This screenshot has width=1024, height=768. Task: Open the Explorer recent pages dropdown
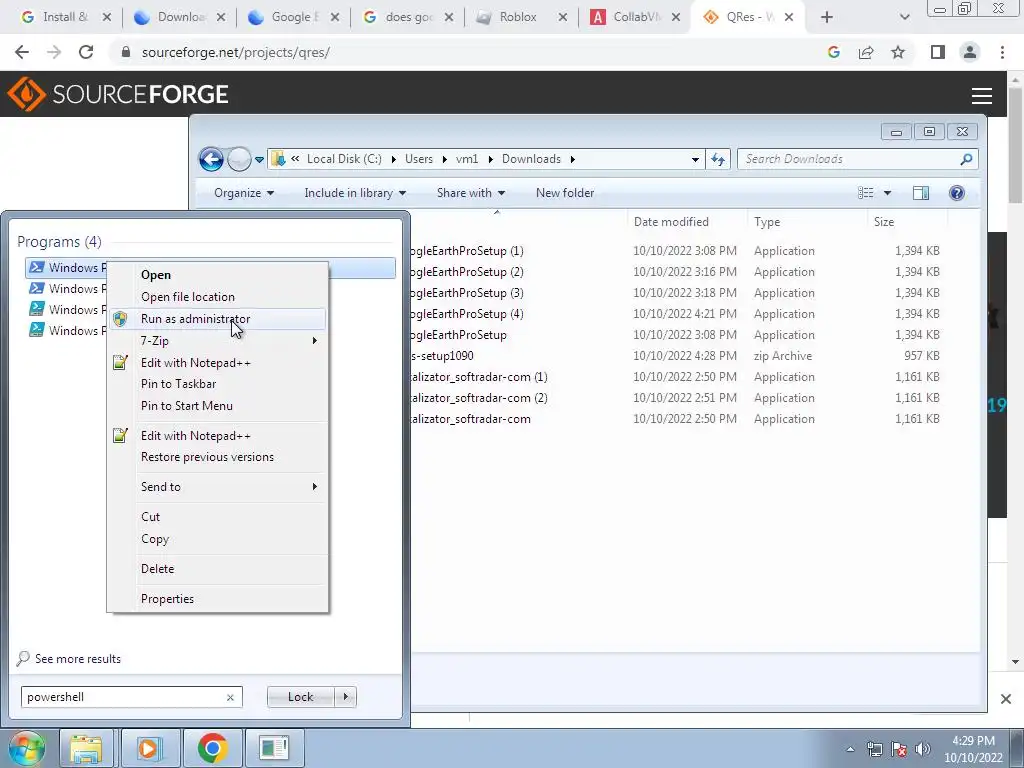(259, 159)
